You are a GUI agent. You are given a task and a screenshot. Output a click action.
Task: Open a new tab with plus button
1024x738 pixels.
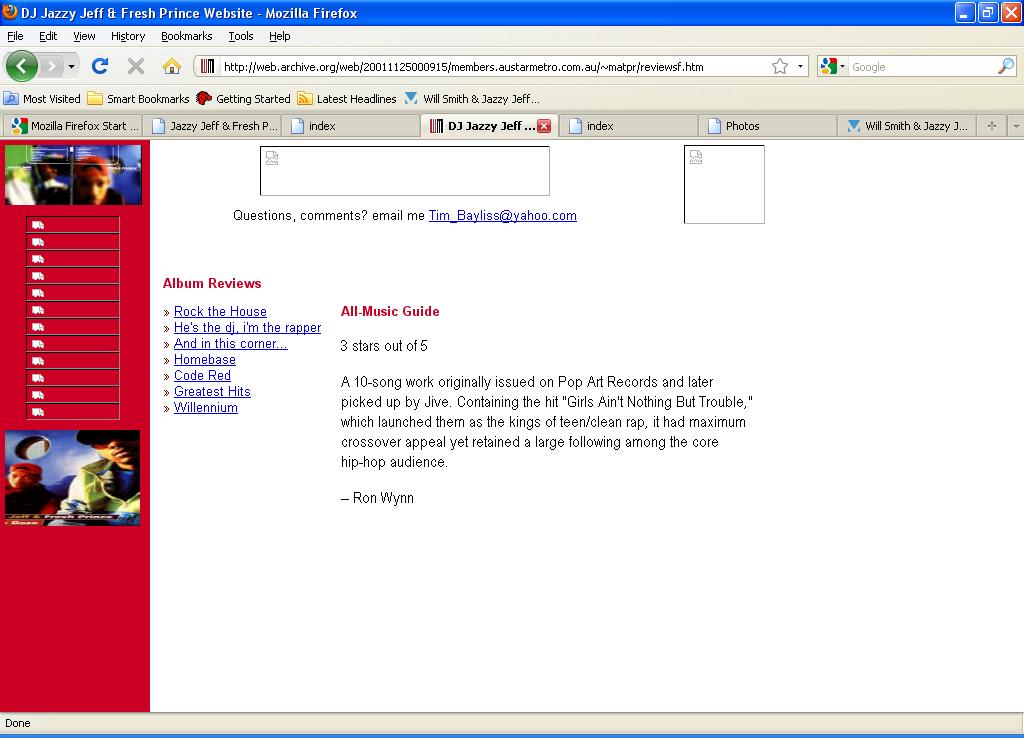click(992, 126)
